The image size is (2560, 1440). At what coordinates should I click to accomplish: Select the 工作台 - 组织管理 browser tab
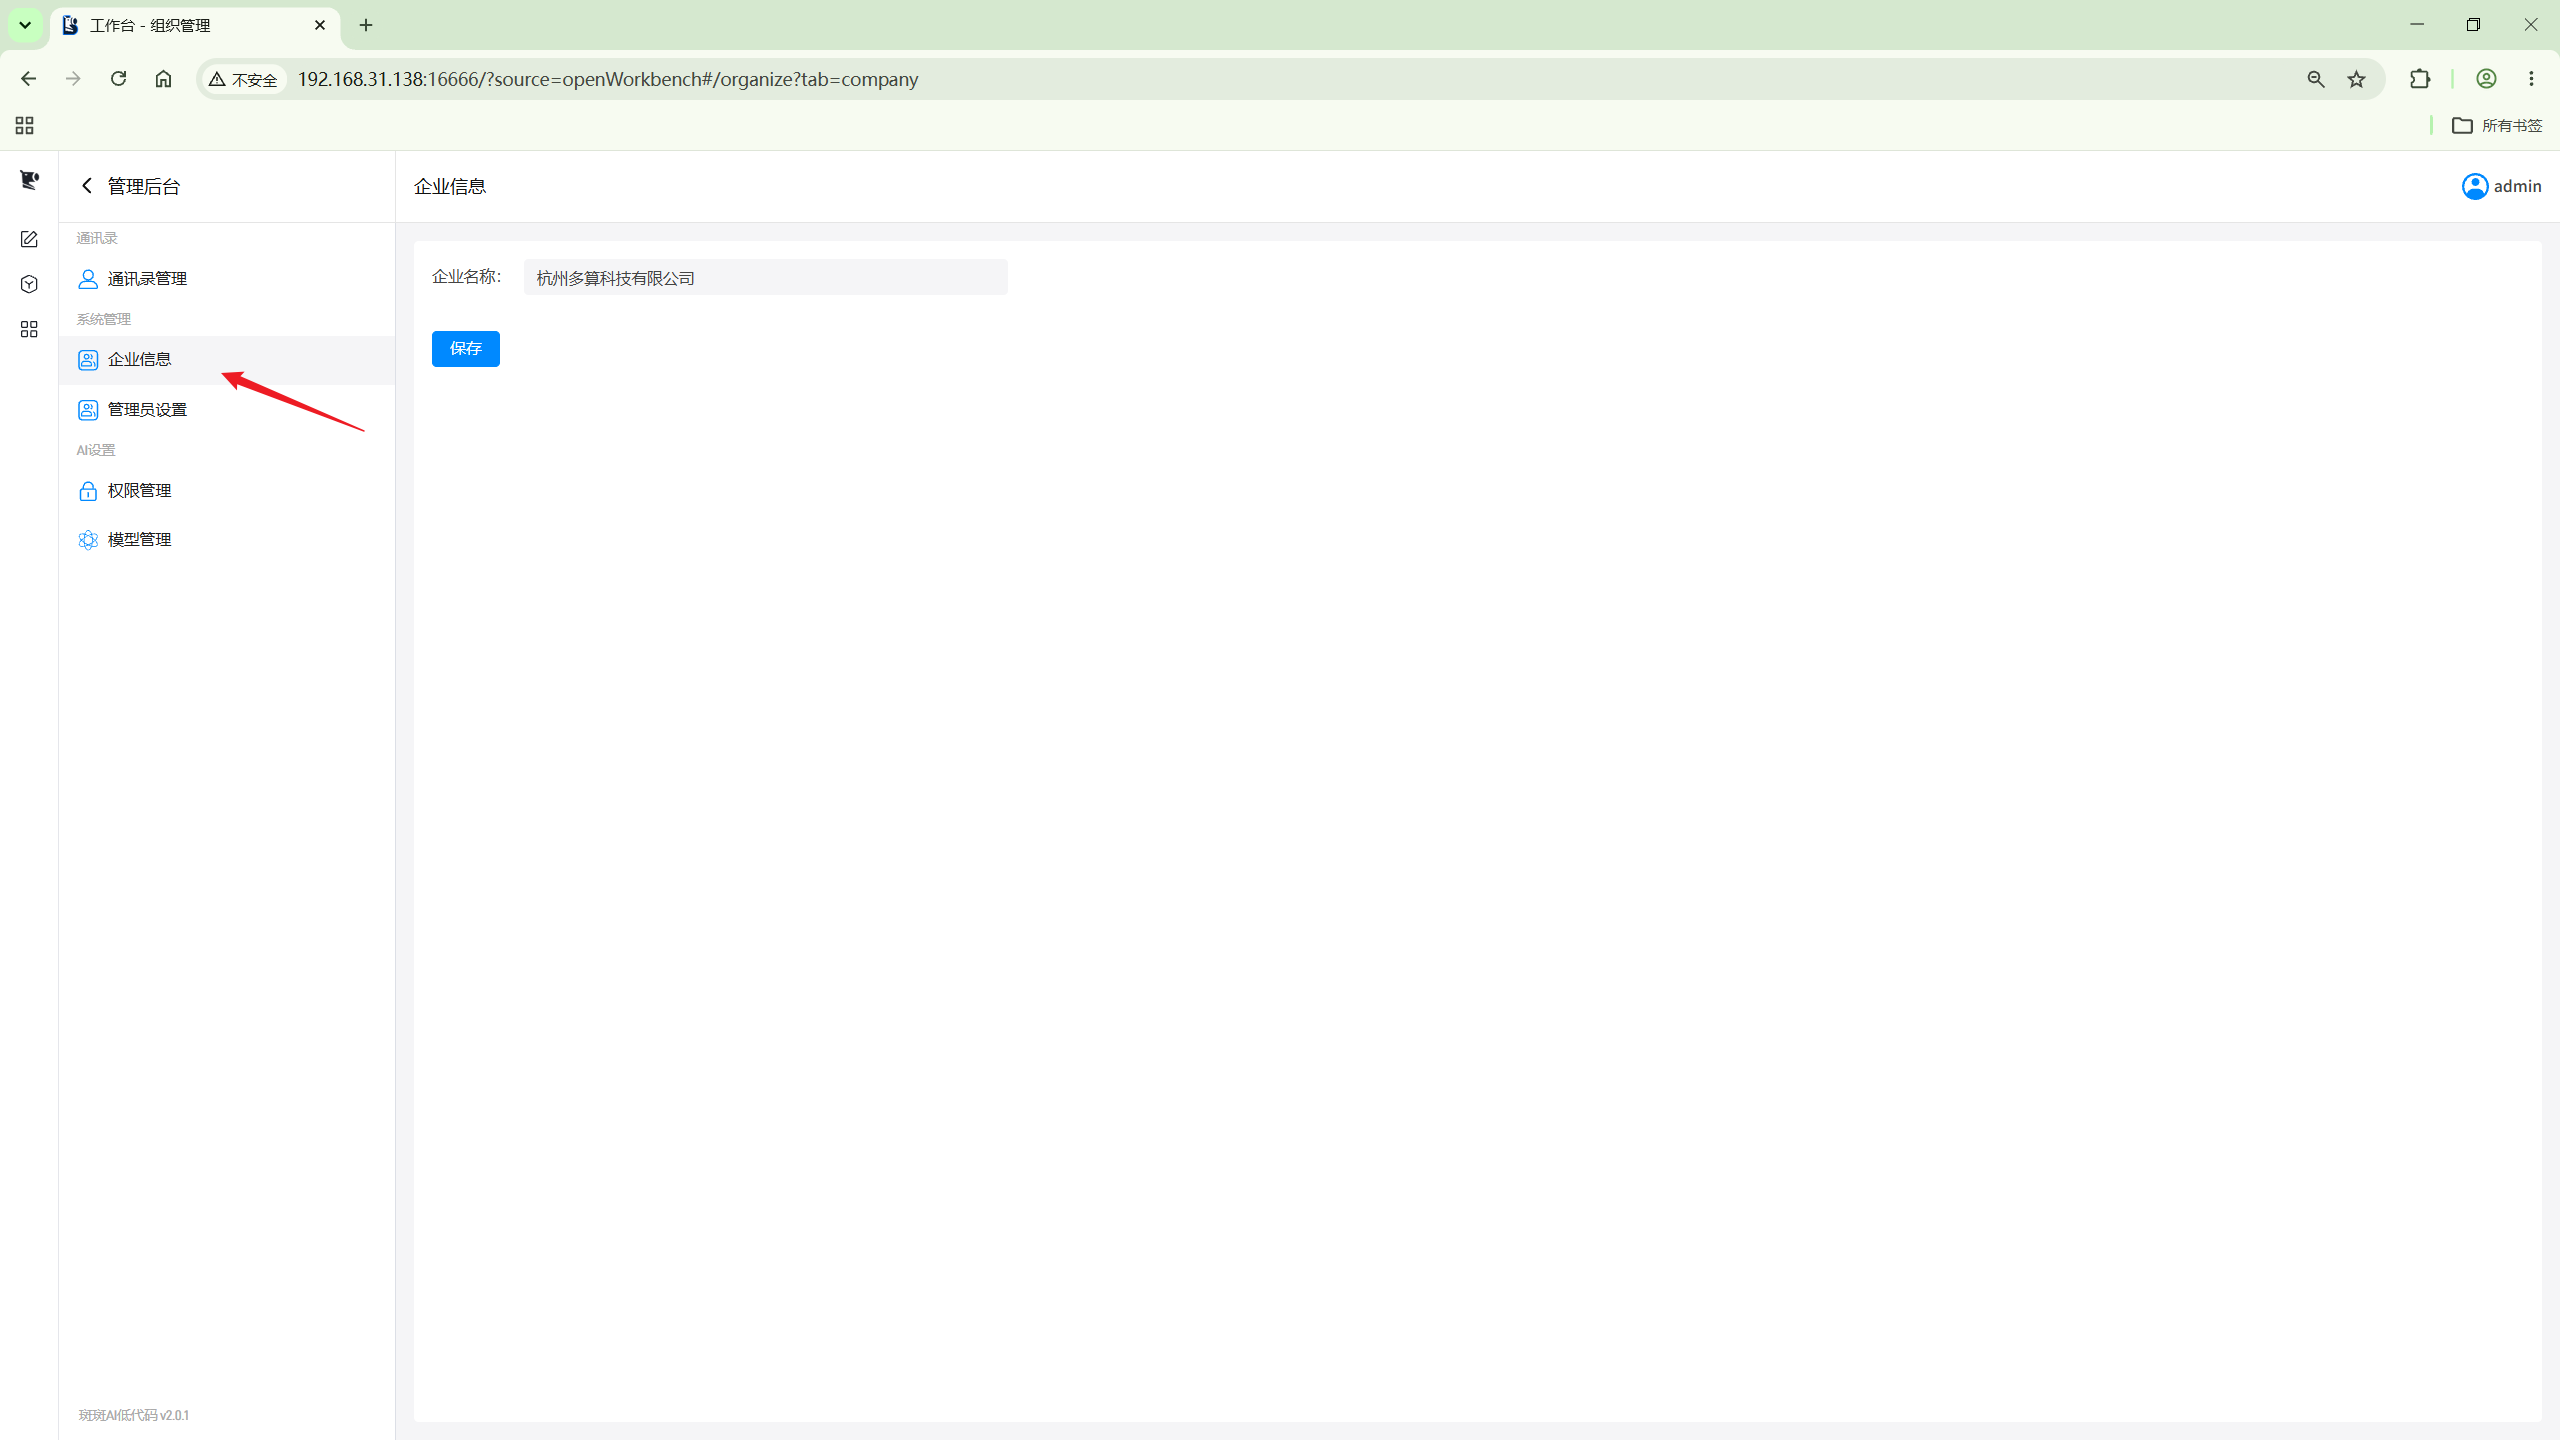click(195, 25)
